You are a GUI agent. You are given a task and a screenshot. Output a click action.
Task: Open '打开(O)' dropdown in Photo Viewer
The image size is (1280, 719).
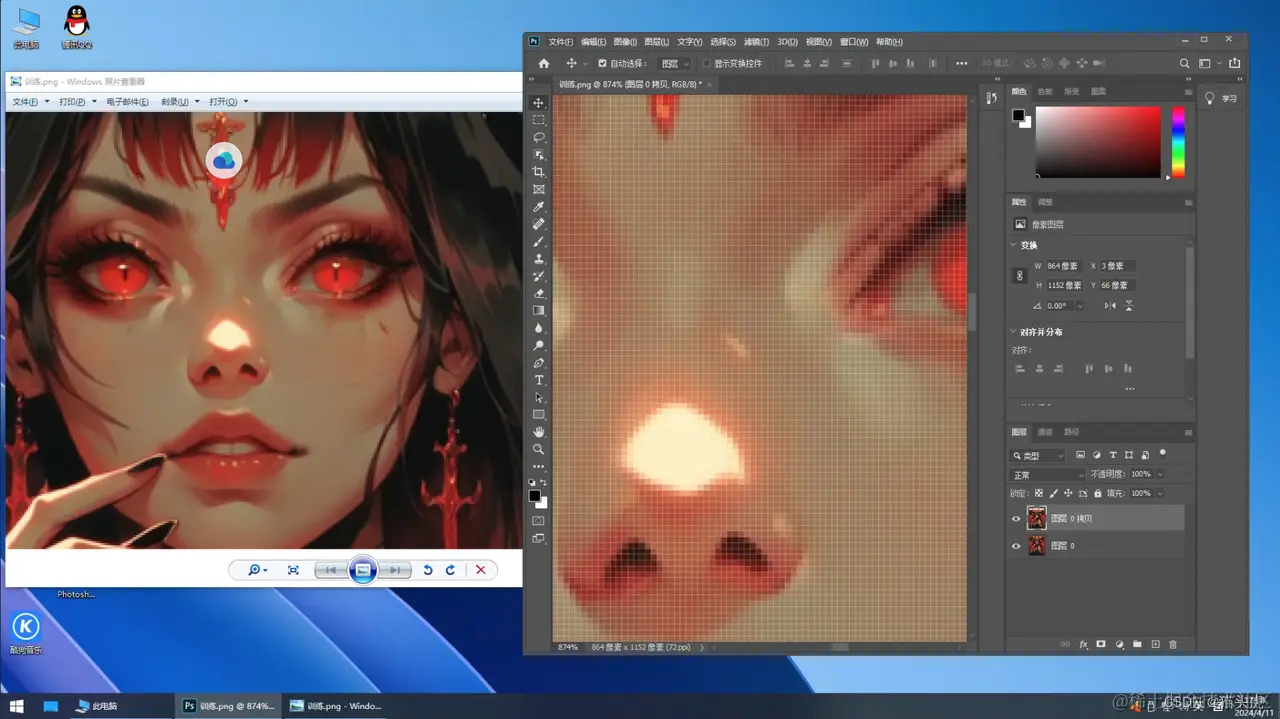click(228, 102)
